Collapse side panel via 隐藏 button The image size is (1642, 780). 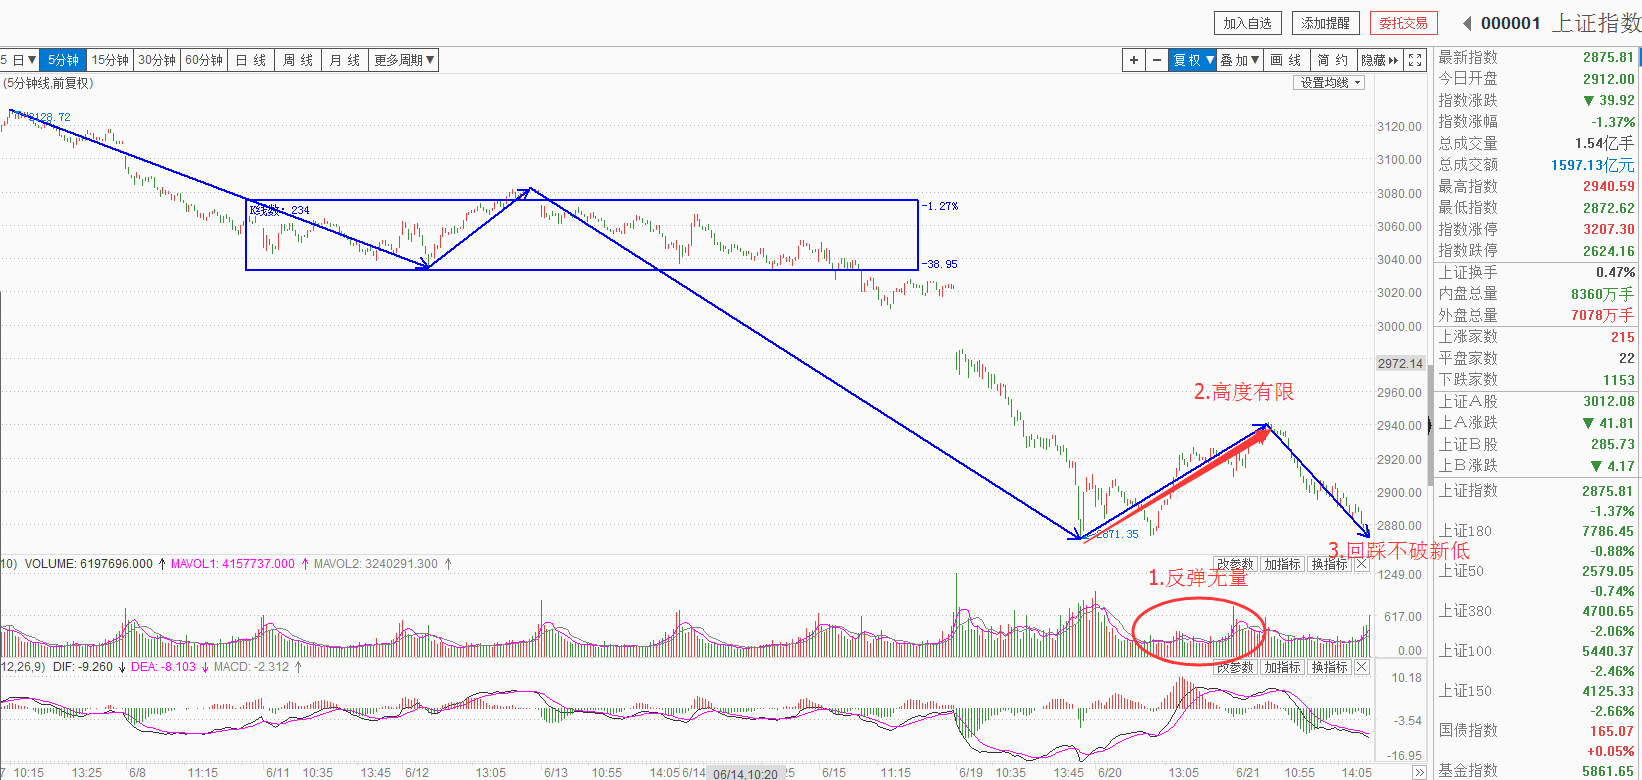1380,60
